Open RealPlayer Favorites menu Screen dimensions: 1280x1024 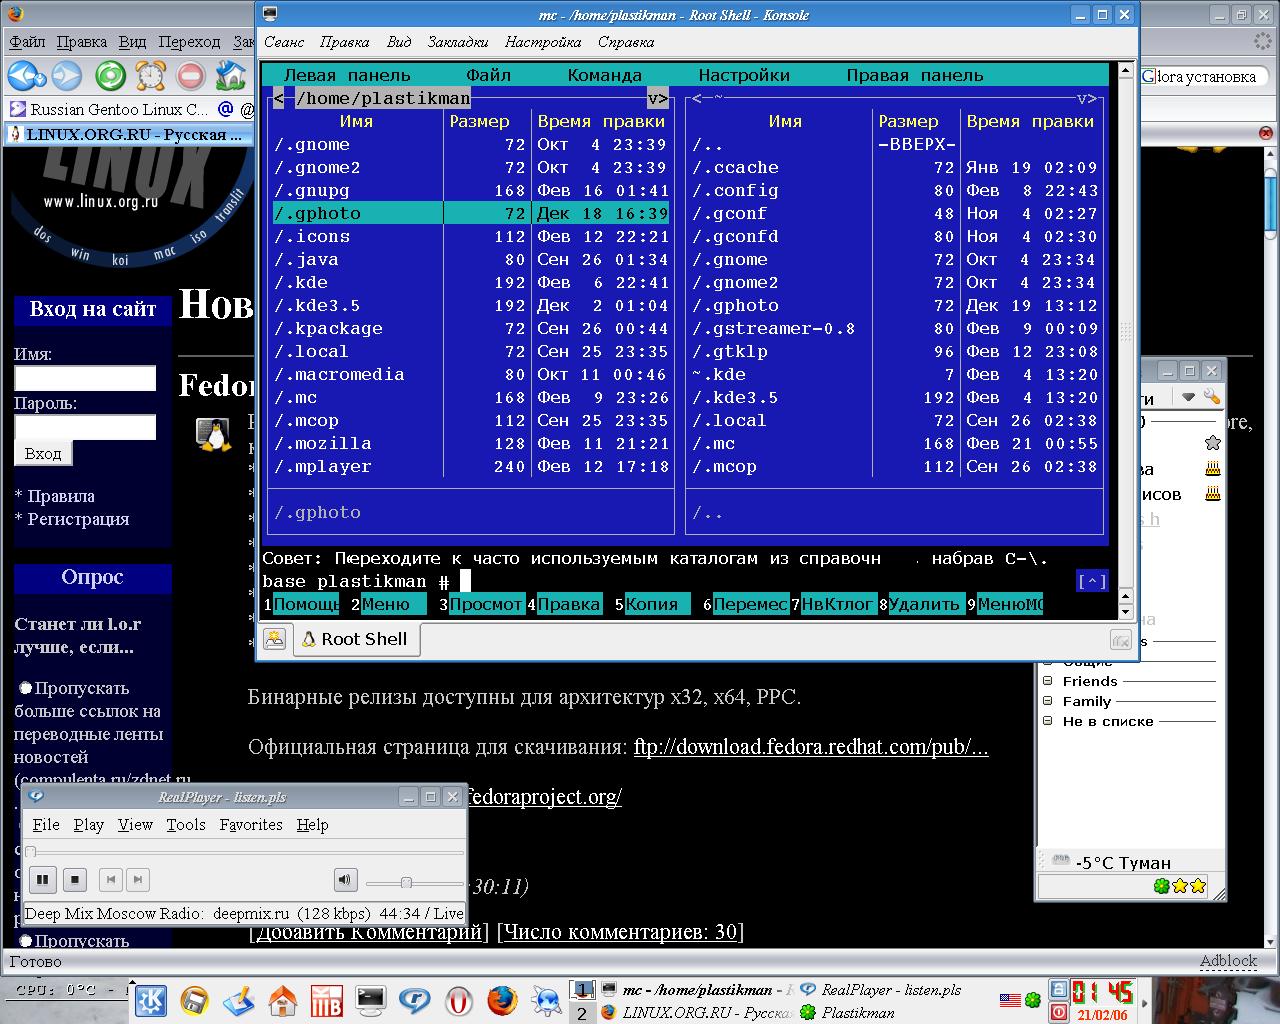pyautogui.click(x=251, y=825)
